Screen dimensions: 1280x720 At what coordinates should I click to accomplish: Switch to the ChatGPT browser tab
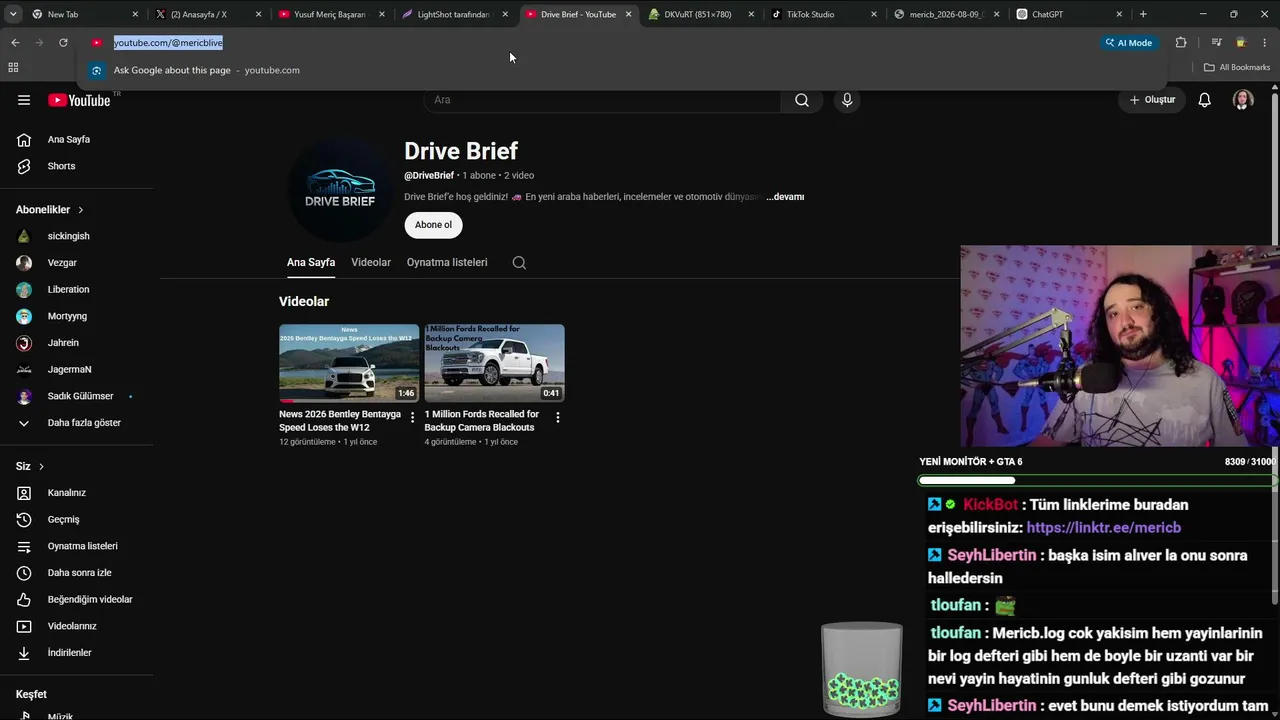tap(1068, 15)
